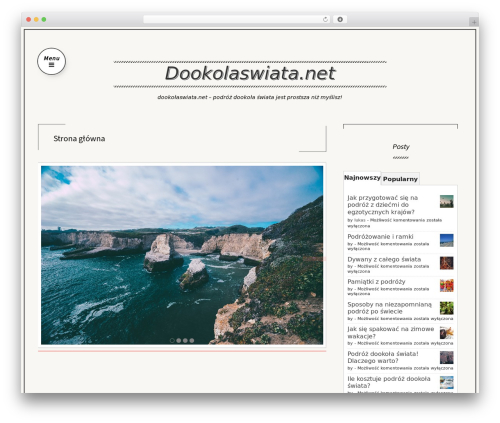Open the 'Podróżowanie i ramki' post
The width and height of the screenshot is (500, 423).
click(380, 237)
